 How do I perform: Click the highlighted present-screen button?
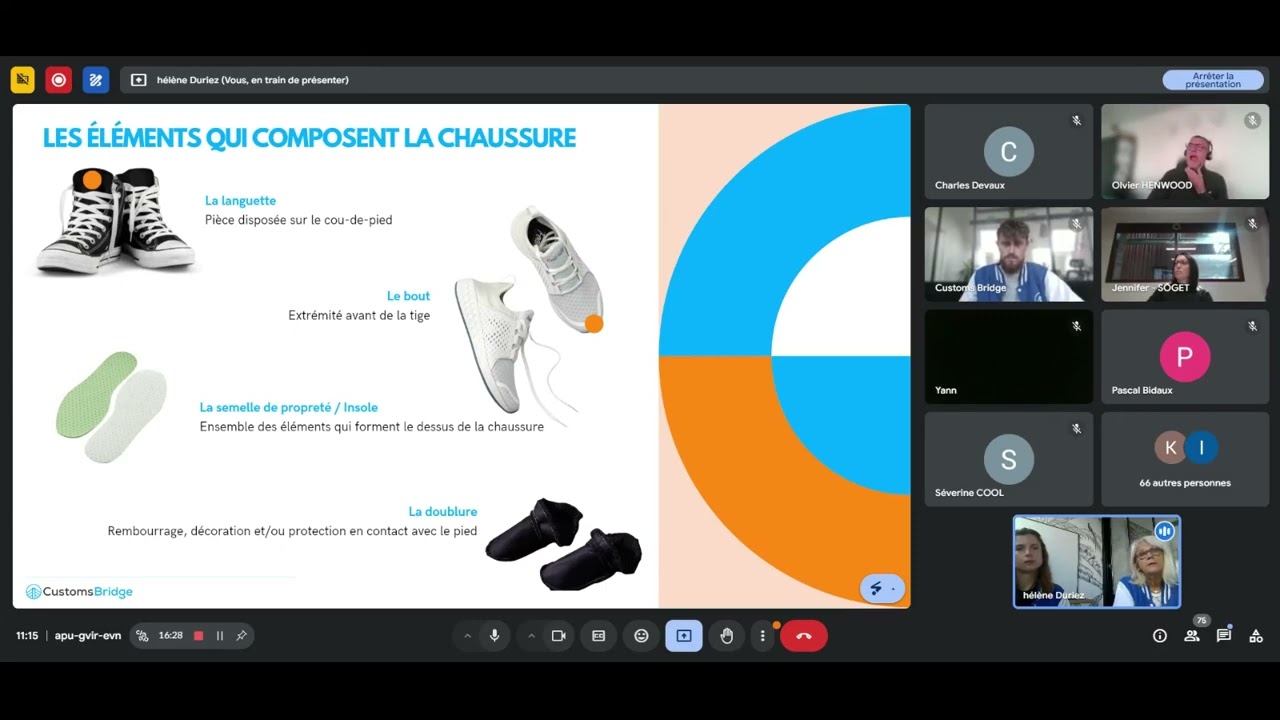(x=684, y=636)
